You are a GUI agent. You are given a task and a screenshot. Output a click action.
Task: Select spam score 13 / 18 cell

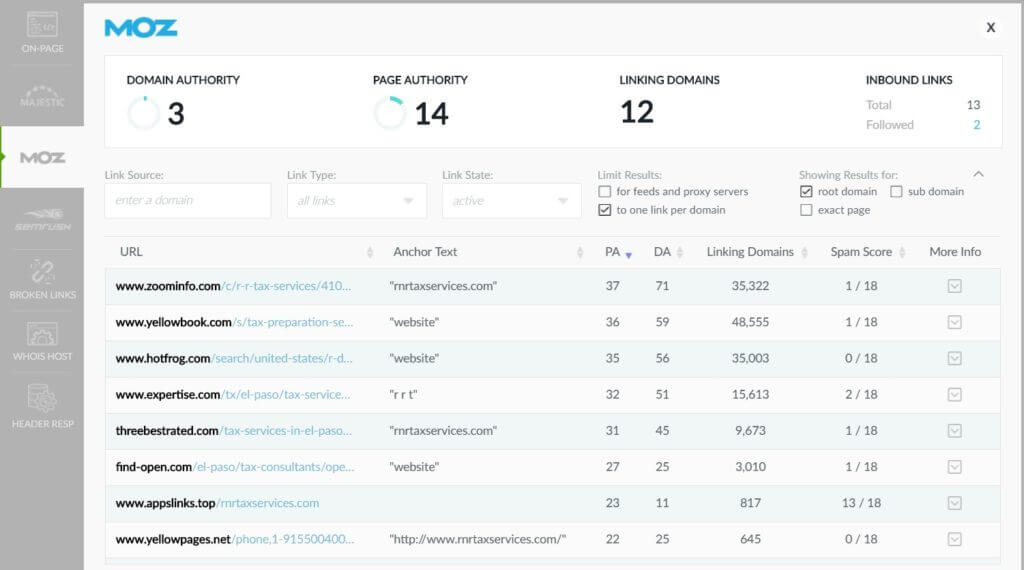pyautogui.click(x=861, y=503)
